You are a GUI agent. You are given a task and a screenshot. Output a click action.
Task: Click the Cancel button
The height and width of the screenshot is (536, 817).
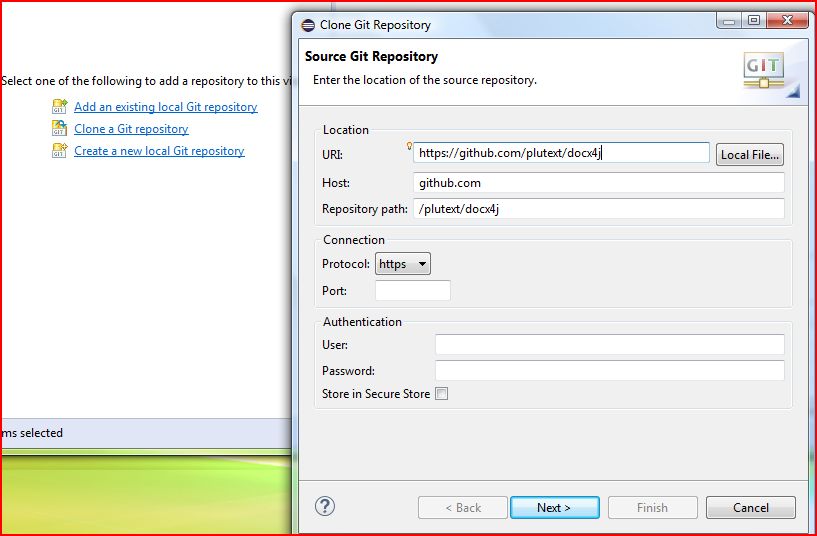751,507
